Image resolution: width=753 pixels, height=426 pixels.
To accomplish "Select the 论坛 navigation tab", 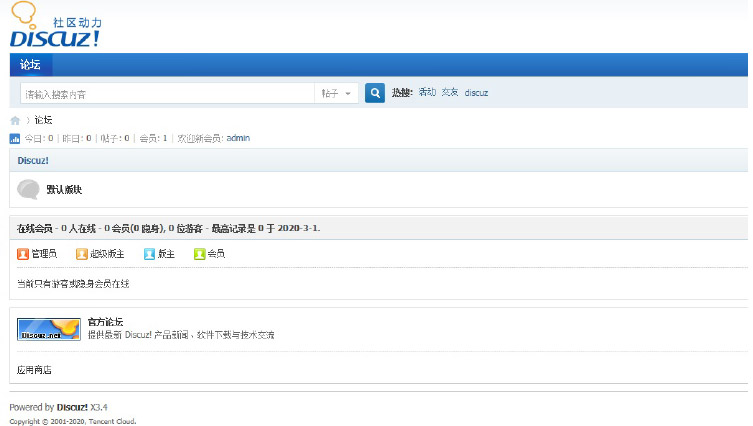I will (x=30, y=65).
